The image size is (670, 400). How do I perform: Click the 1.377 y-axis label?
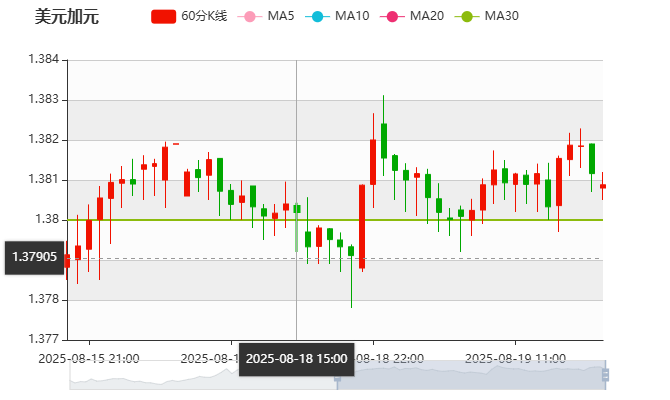pos(44,339)
